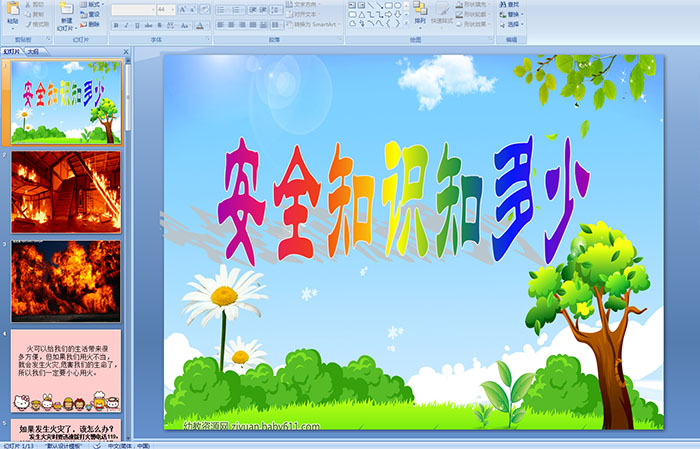Toggle Strikethrough (abc) formatting

coord(148,25)
